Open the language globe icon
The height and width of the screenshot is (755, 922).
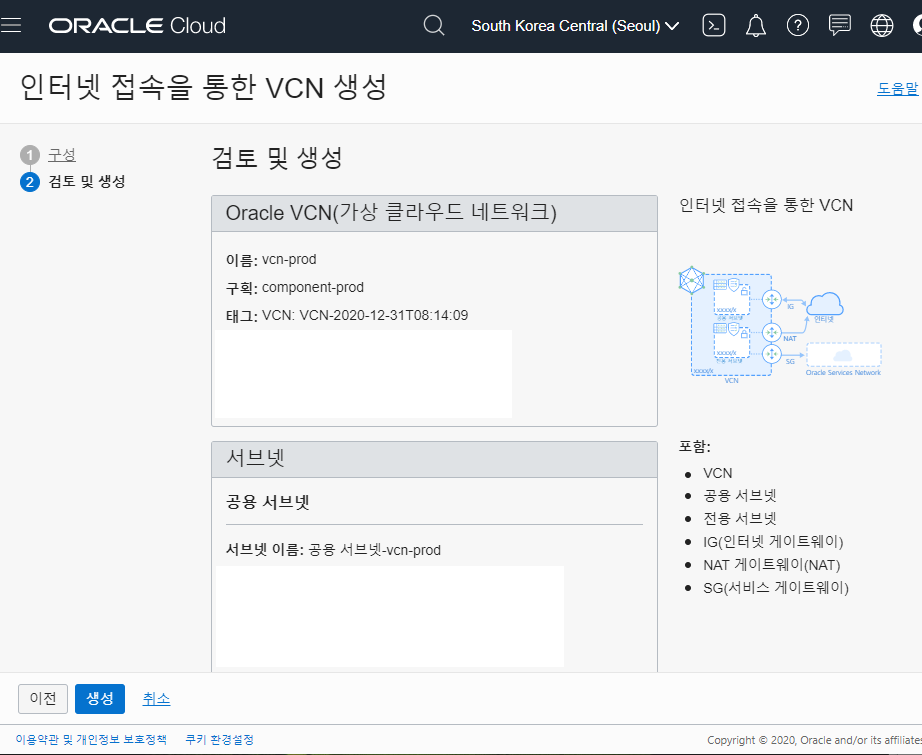coord(881,25)
